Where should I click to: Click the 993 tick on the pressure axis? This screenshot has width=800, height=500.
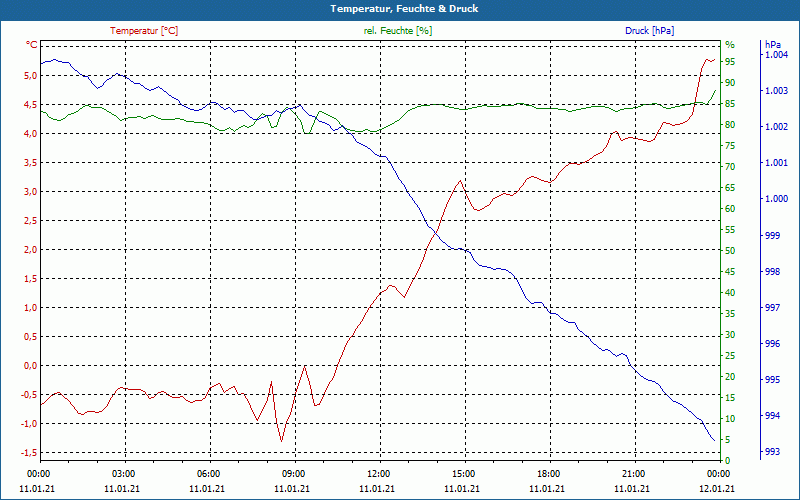772,452
